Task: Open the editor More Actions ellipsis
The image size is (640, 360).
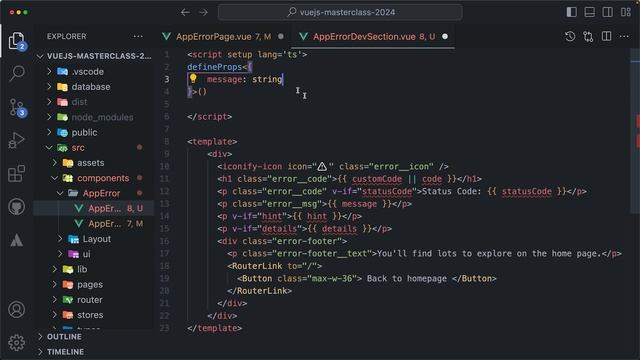Action: pyautogui.click(x=624, y=37)
